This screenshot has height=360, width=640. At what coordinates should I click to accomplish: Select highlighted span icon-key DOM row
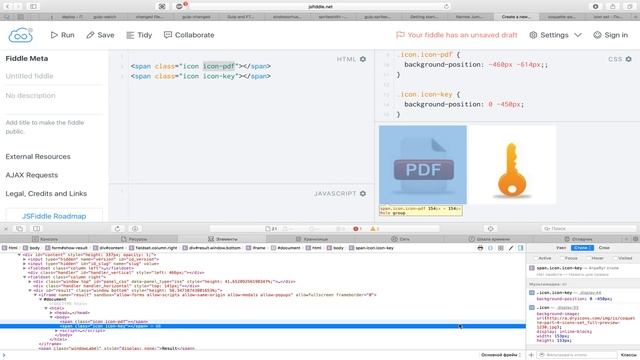pos(263,326)
